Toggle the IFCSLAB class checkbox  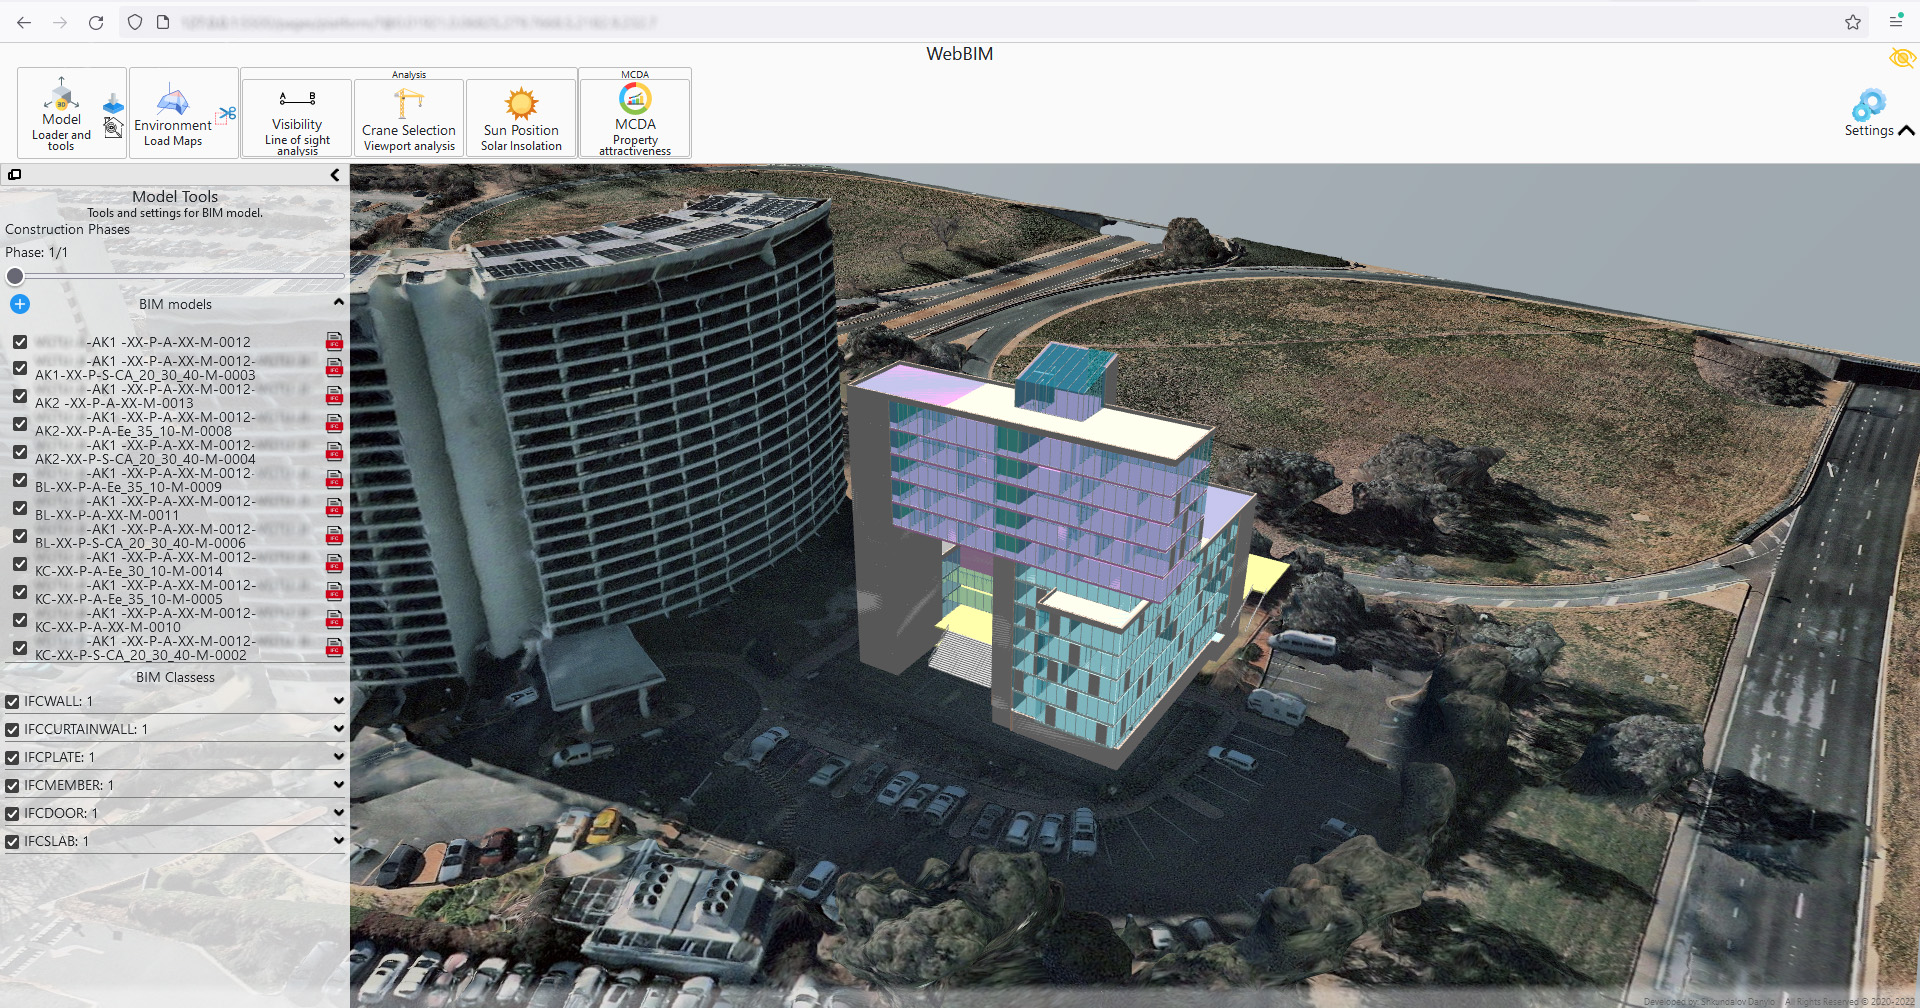click(12, 842)
